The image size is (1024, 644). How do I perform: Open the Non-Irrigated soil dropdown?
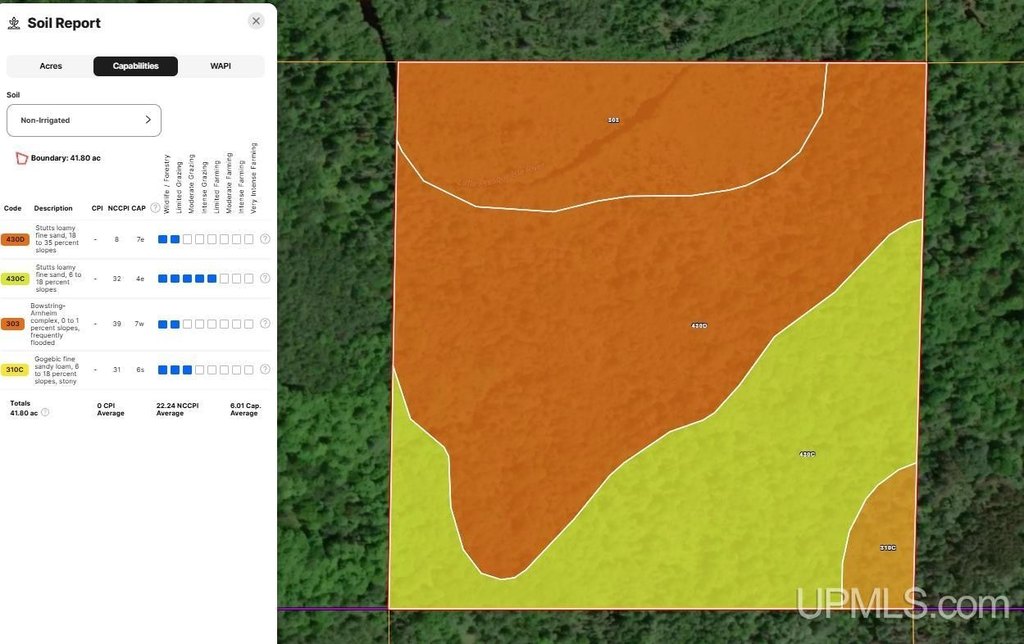84,120
